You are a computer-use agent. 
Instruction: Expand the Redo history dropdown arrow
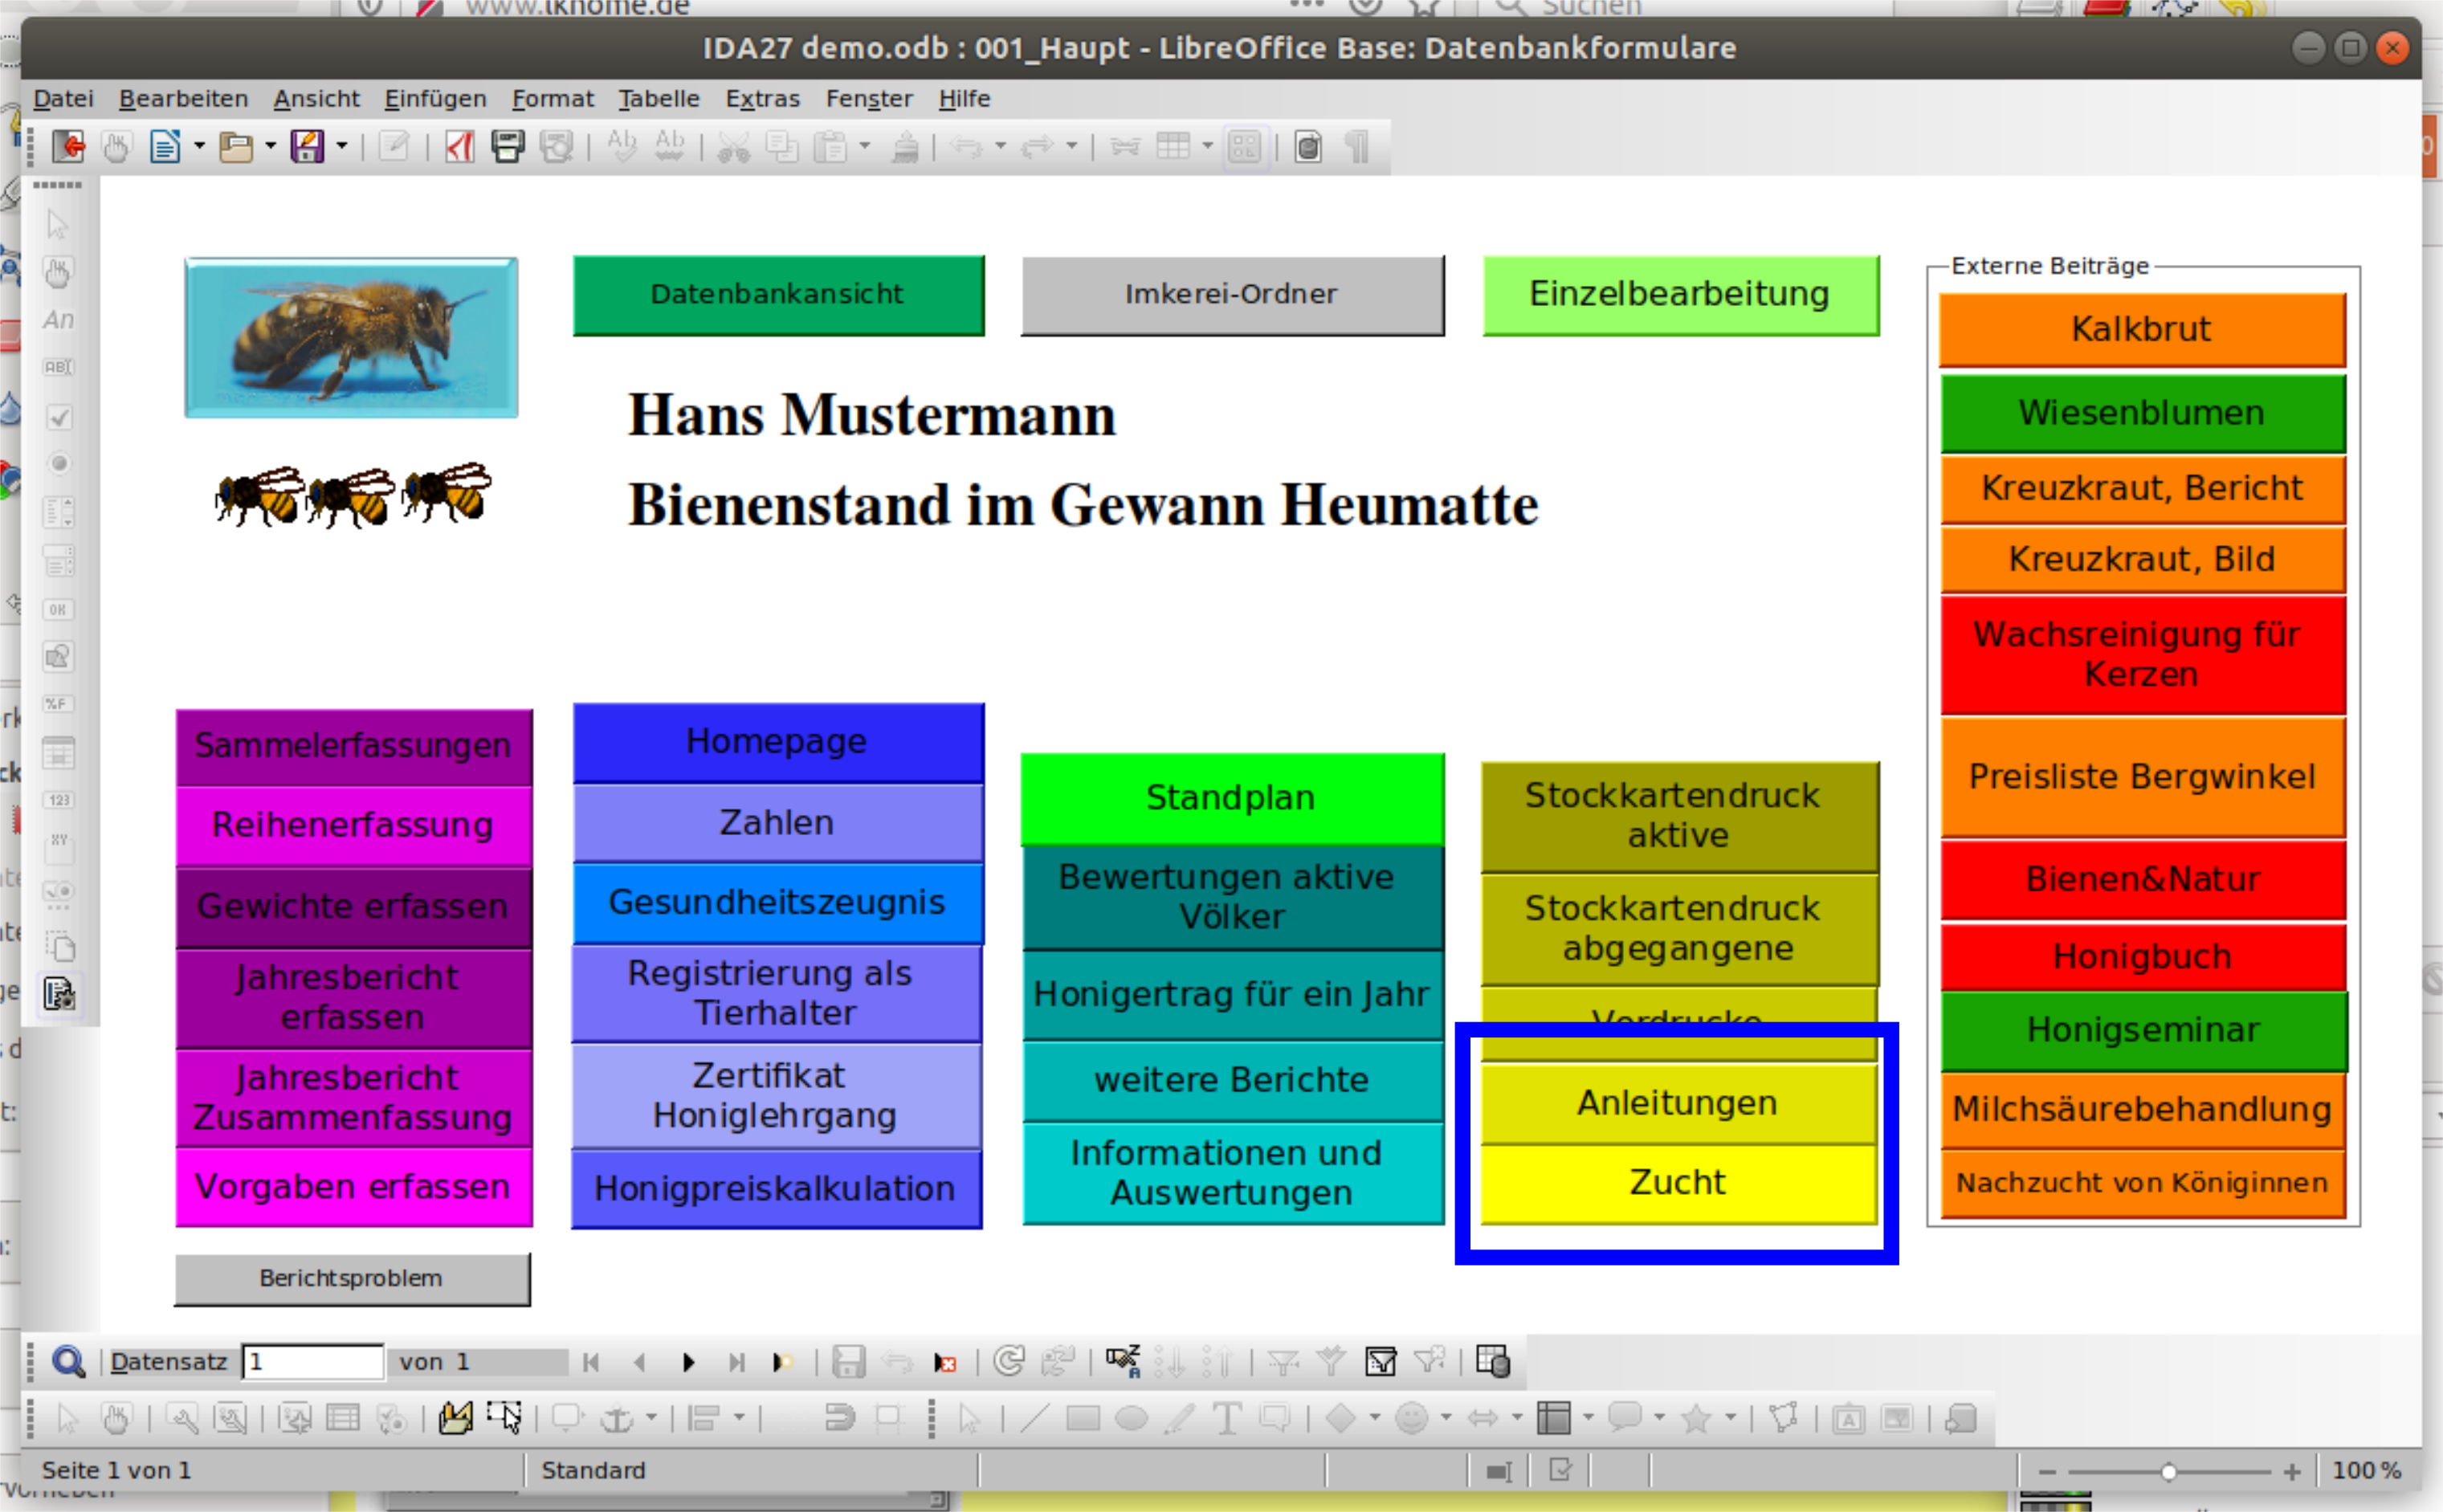[1071, 147]
